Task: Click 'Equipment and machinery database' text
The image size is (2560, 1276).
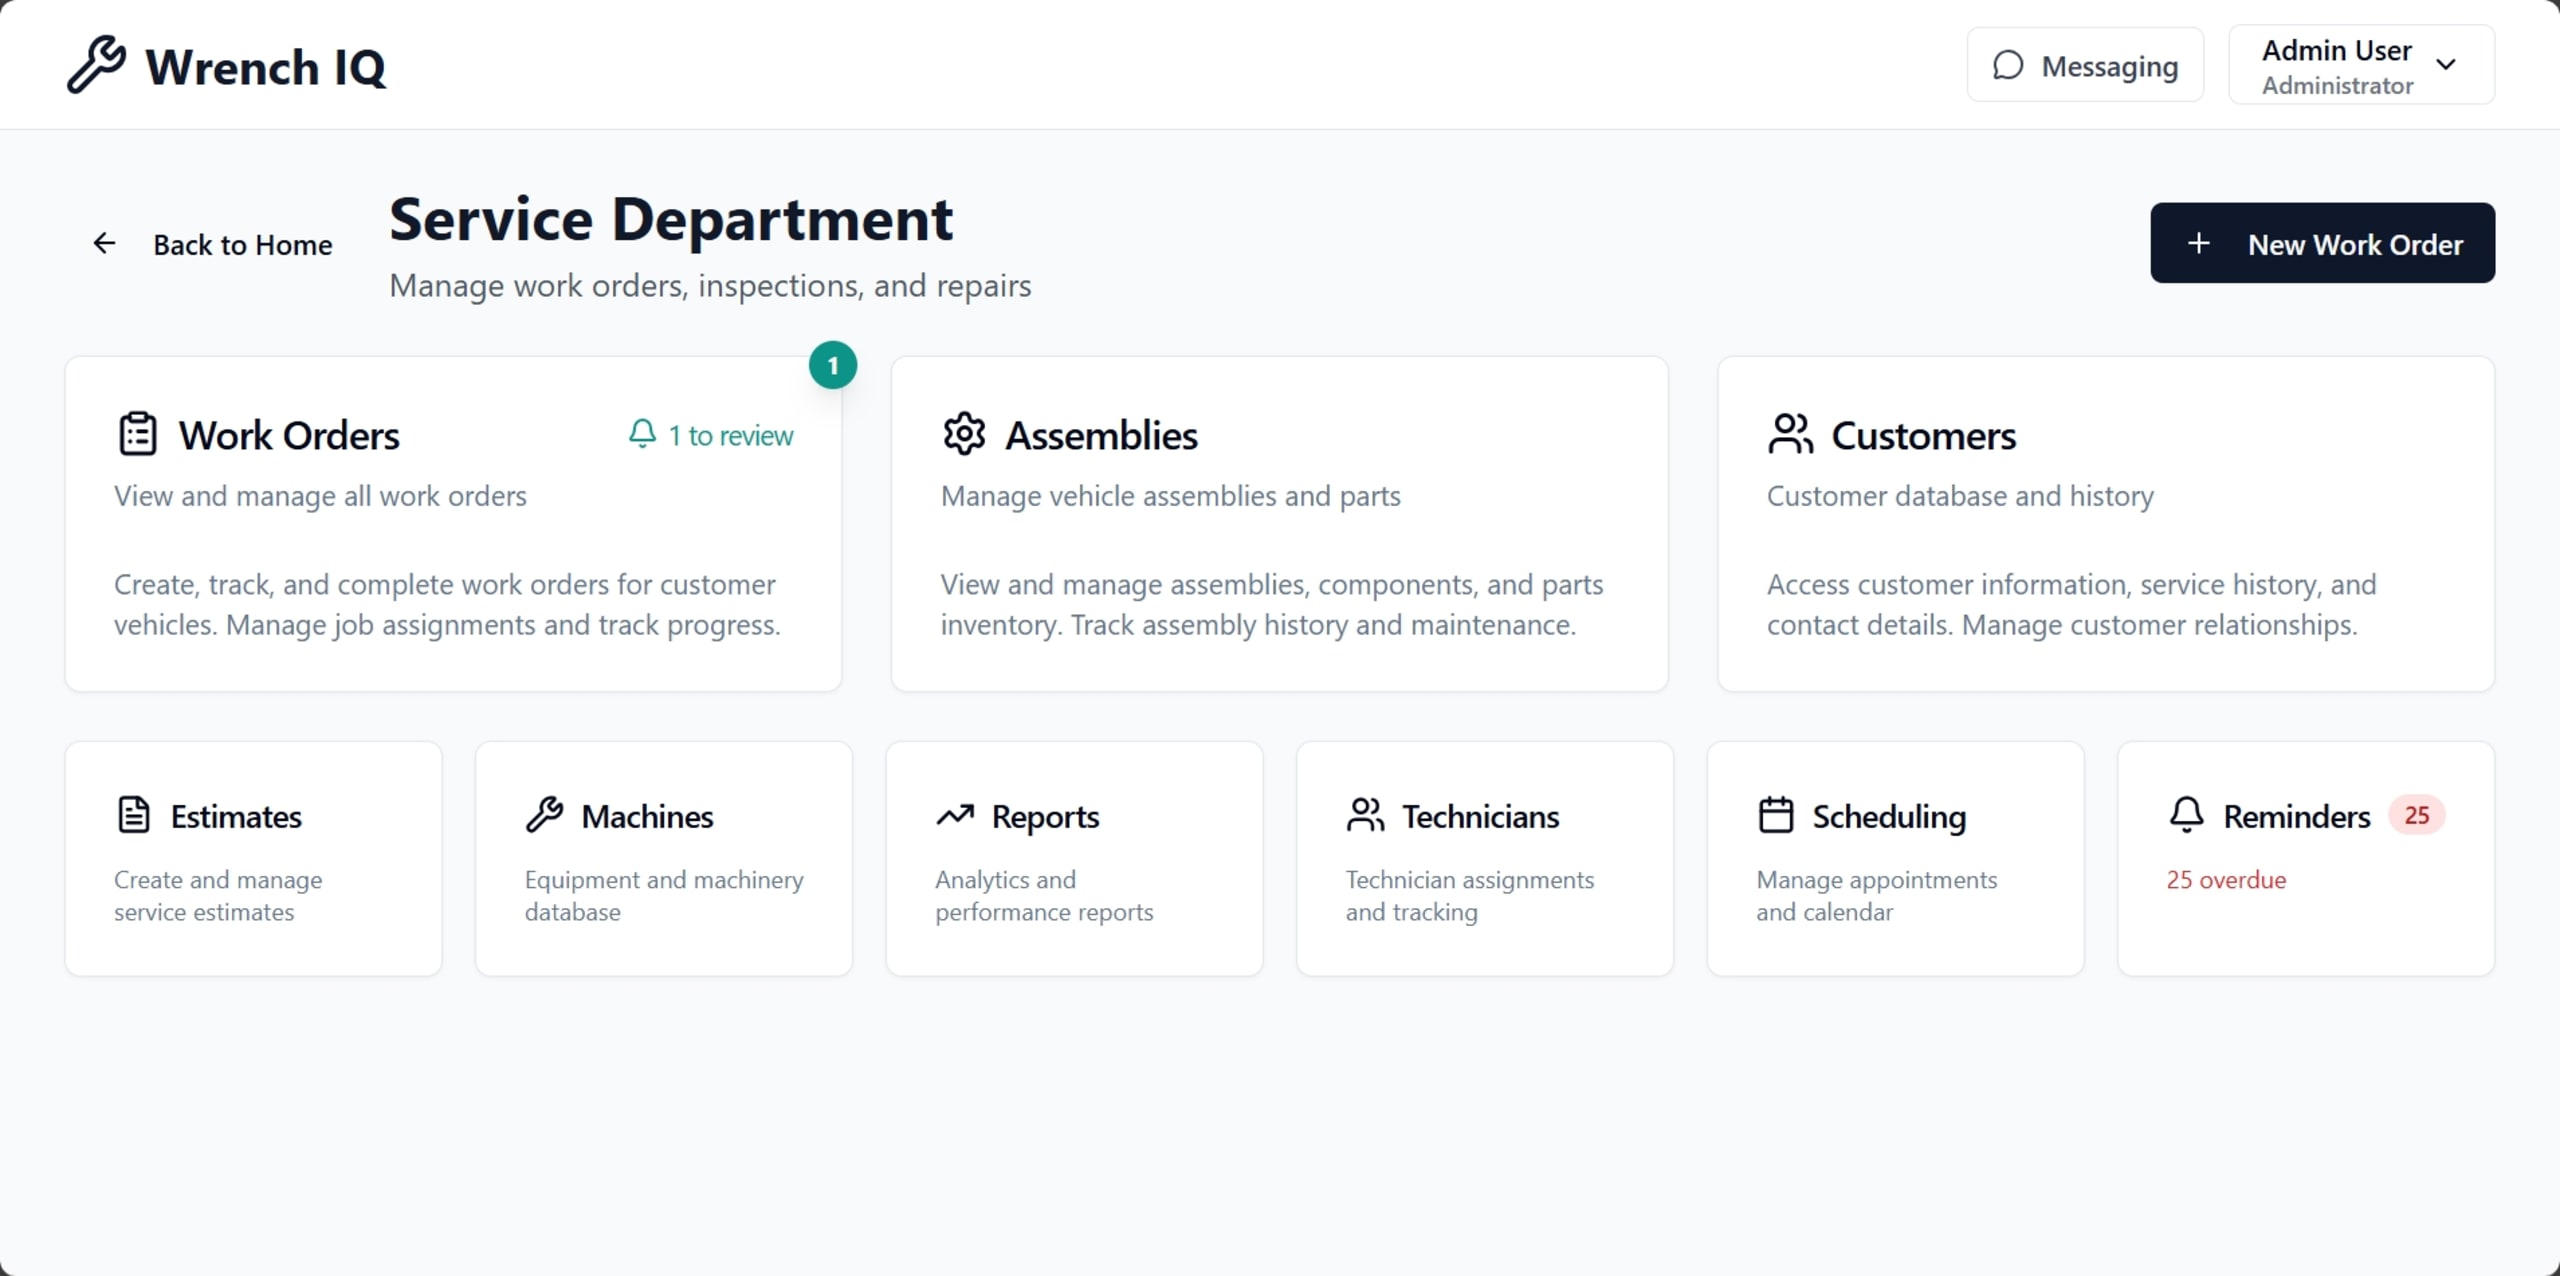Action: 664,896
